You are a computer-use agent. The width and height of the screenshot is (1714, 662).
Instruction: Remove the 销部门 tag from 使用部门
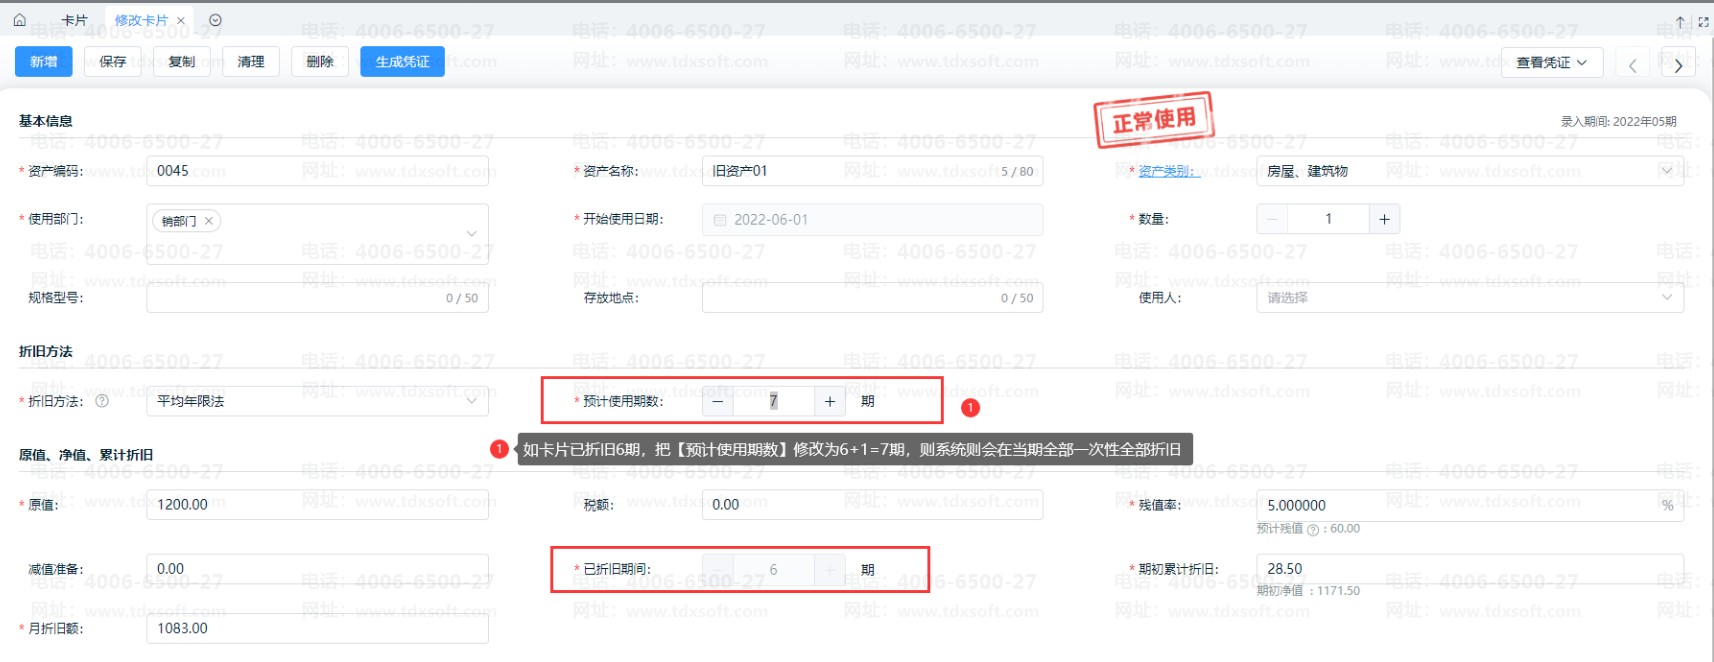tap(209, 221)
